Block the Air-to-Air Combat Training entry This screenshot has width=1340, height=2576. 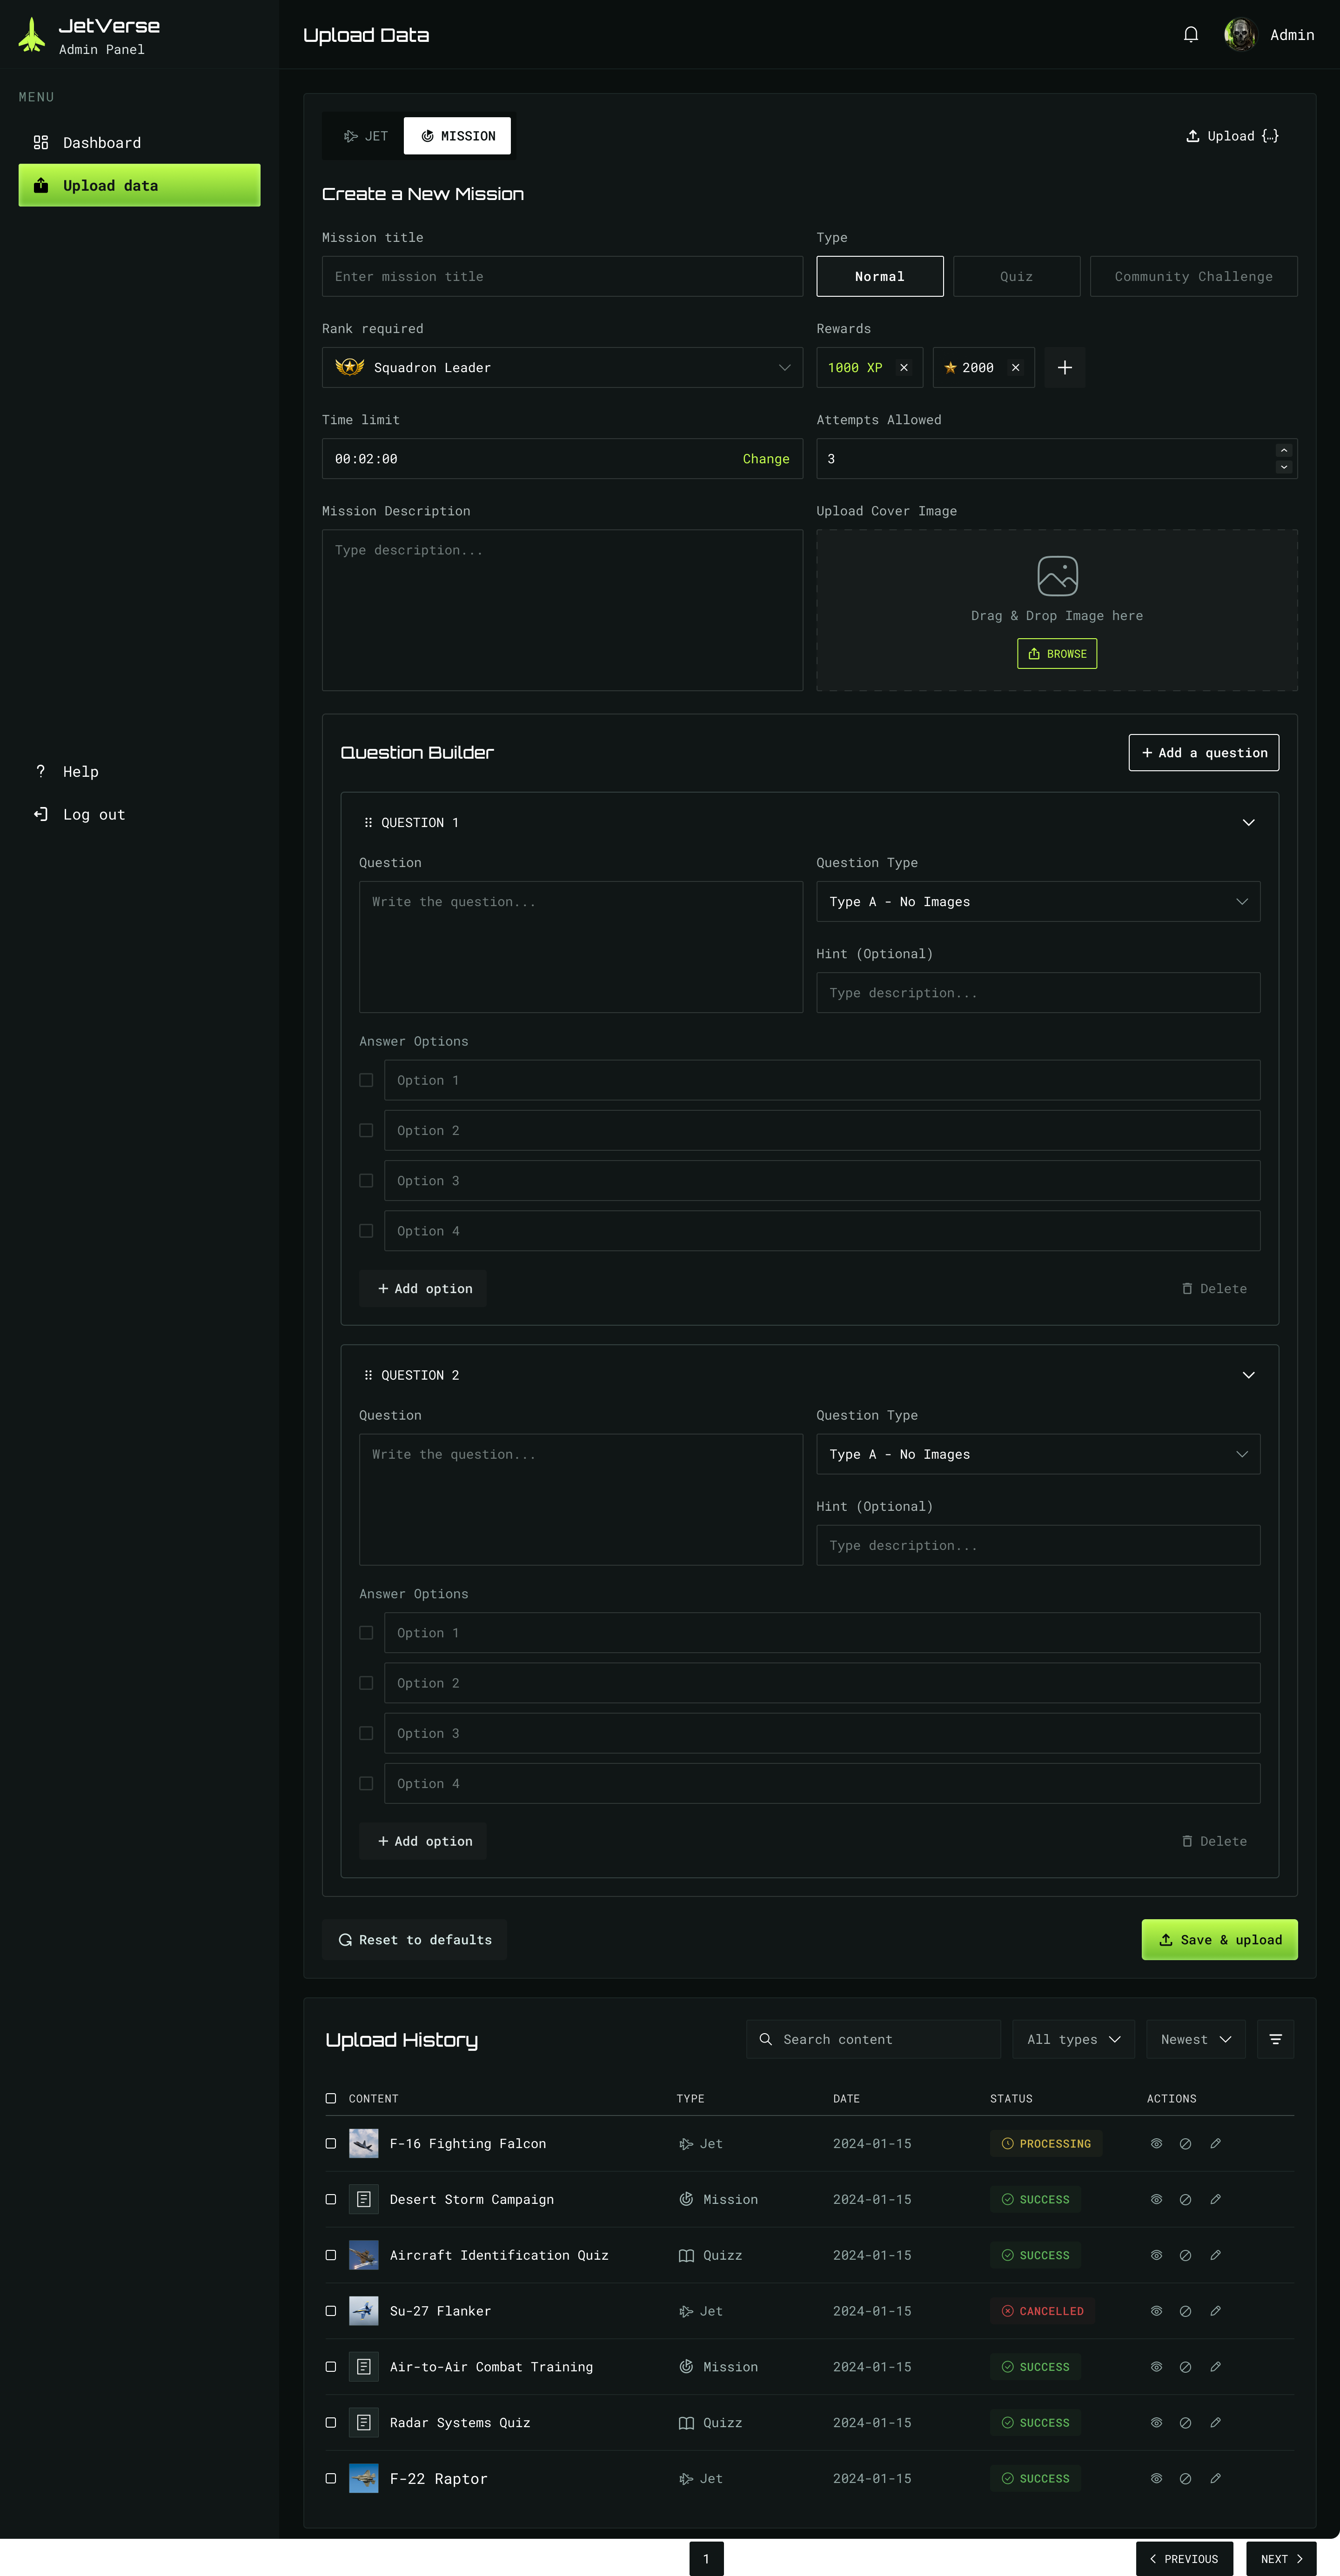(x=1186, y=2368)
